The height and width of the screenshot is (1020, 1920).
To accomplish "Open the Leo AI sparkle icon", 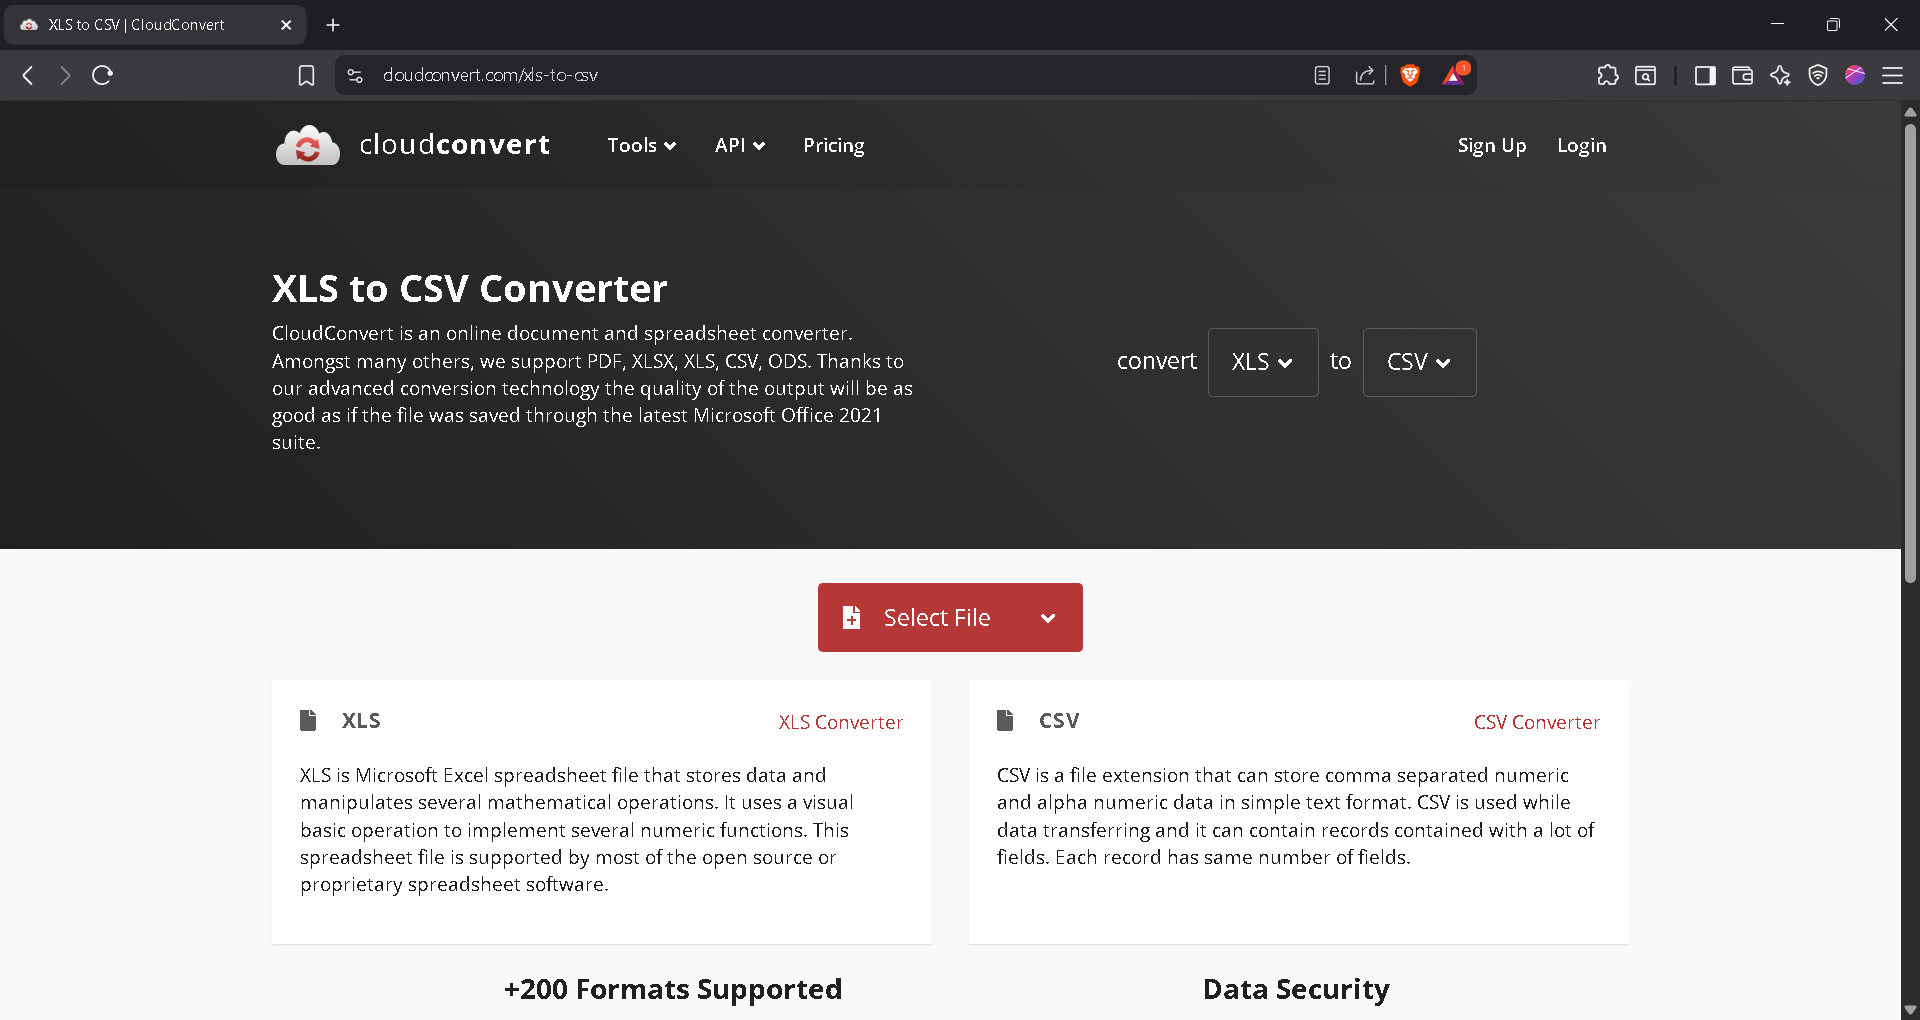I will [x=1780, y=75].
